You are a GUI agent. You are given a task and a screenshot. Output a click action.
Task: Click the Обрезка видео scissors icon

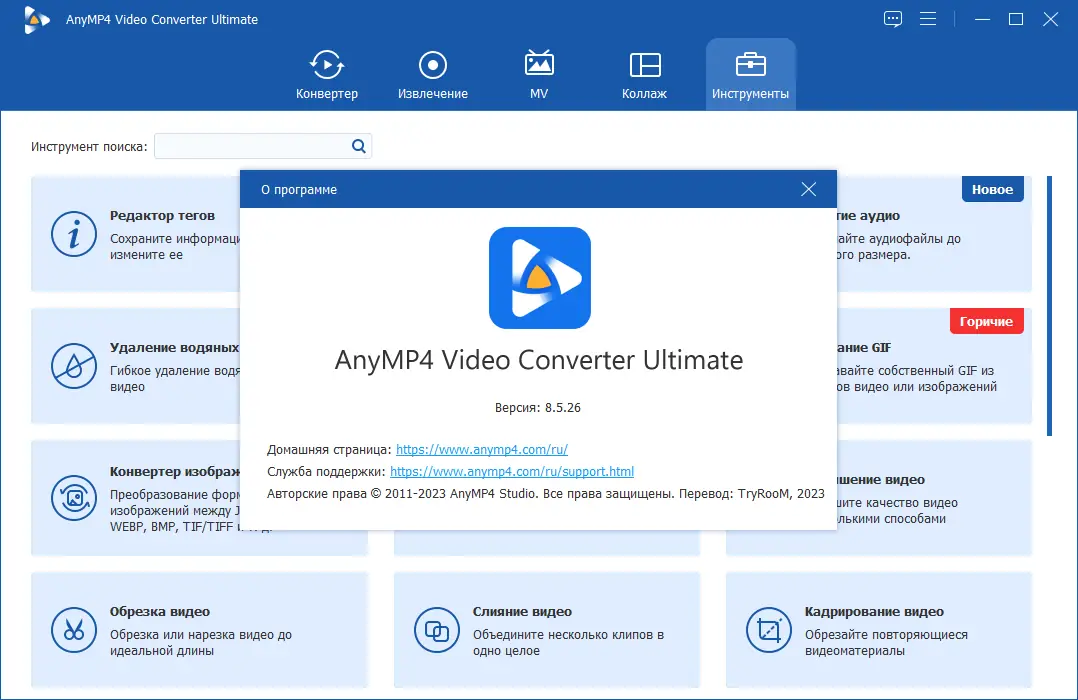(x=74, y=630)
